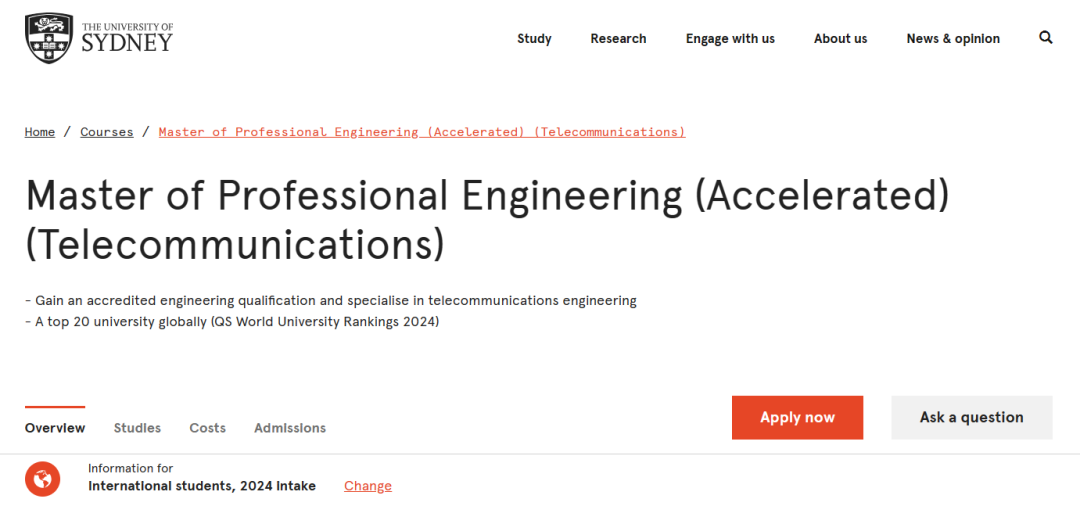Viewport: 1080px width, 524px height.
Task: Go to Home breadcrumb link
Action: click(40, 132)
